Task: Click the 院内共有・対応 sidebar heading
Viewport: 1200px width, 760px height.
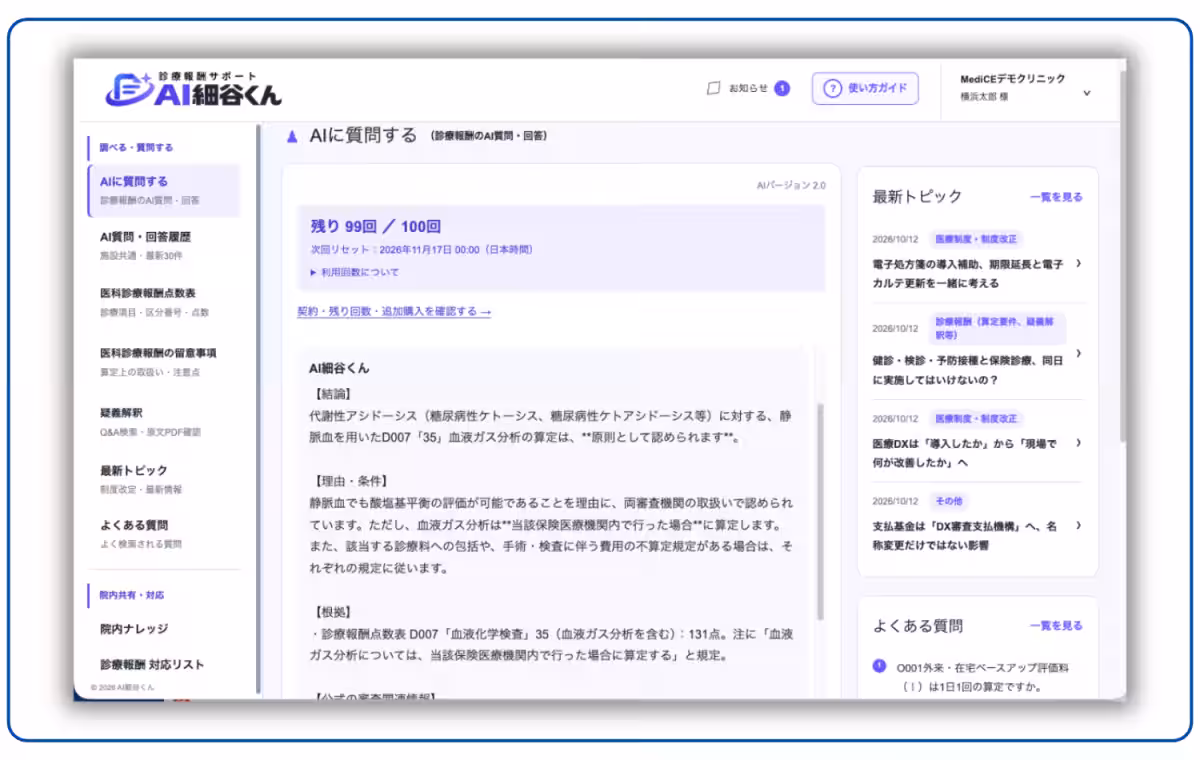Action: point(132,595)
